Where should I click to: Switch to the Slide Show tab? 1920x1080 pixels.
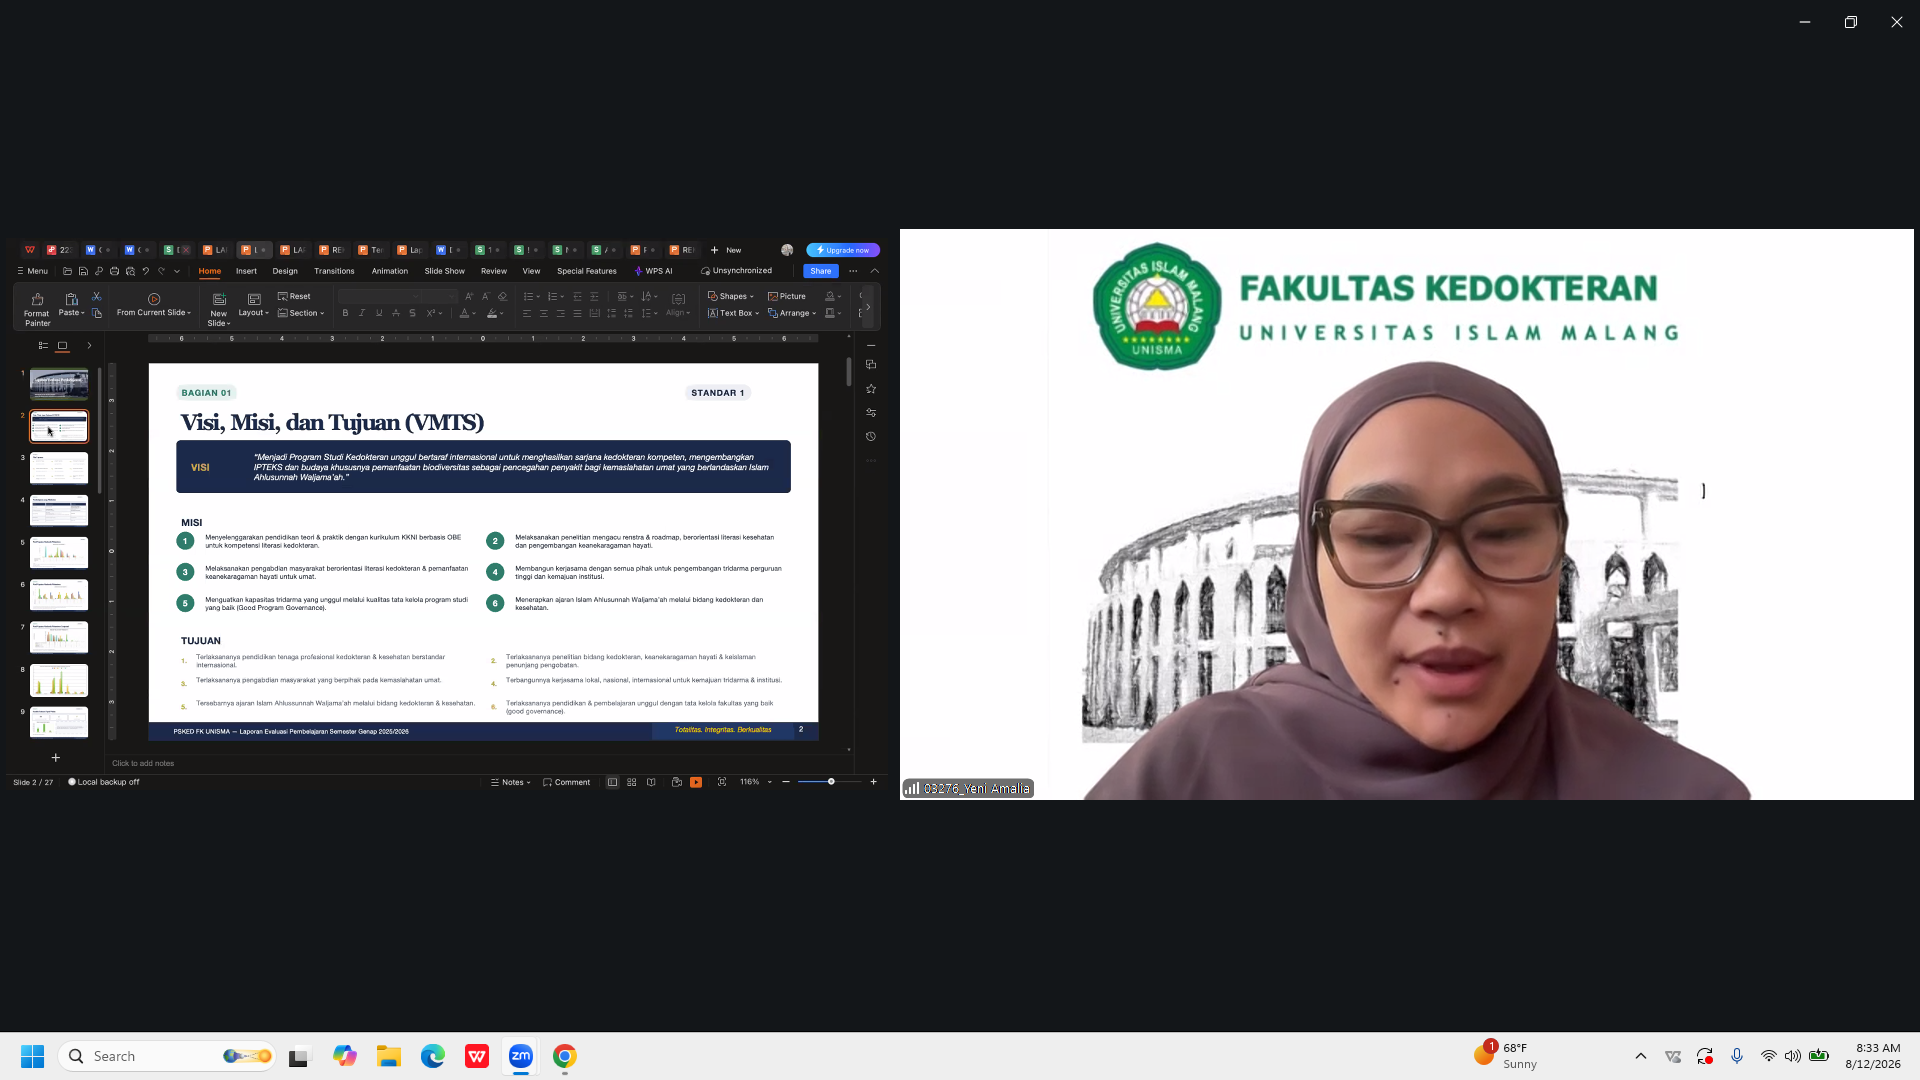(x=444, y=271)
